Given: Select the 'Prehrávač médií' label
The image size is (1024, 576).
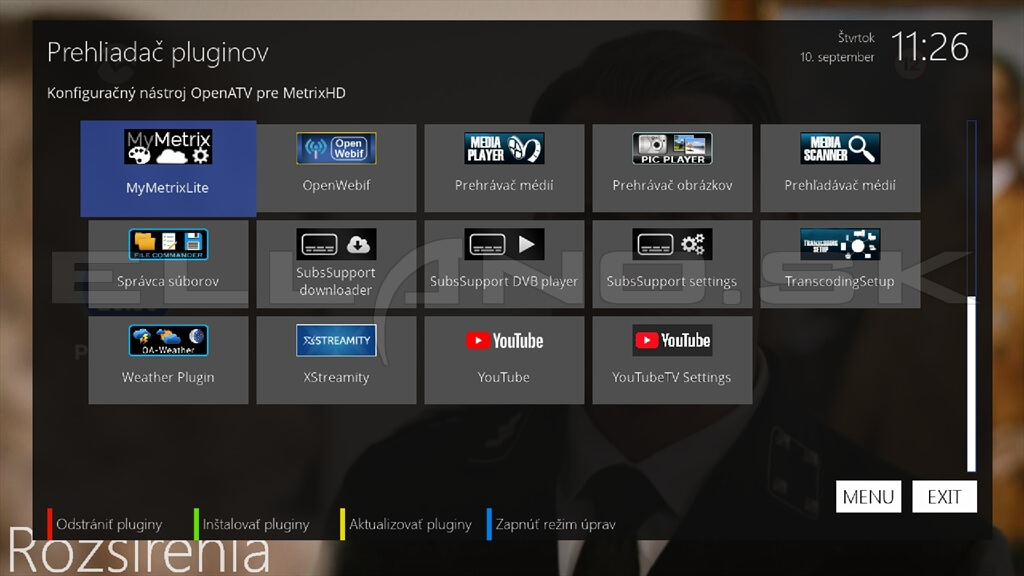Looking at the screenshot, I should (504, 185).
